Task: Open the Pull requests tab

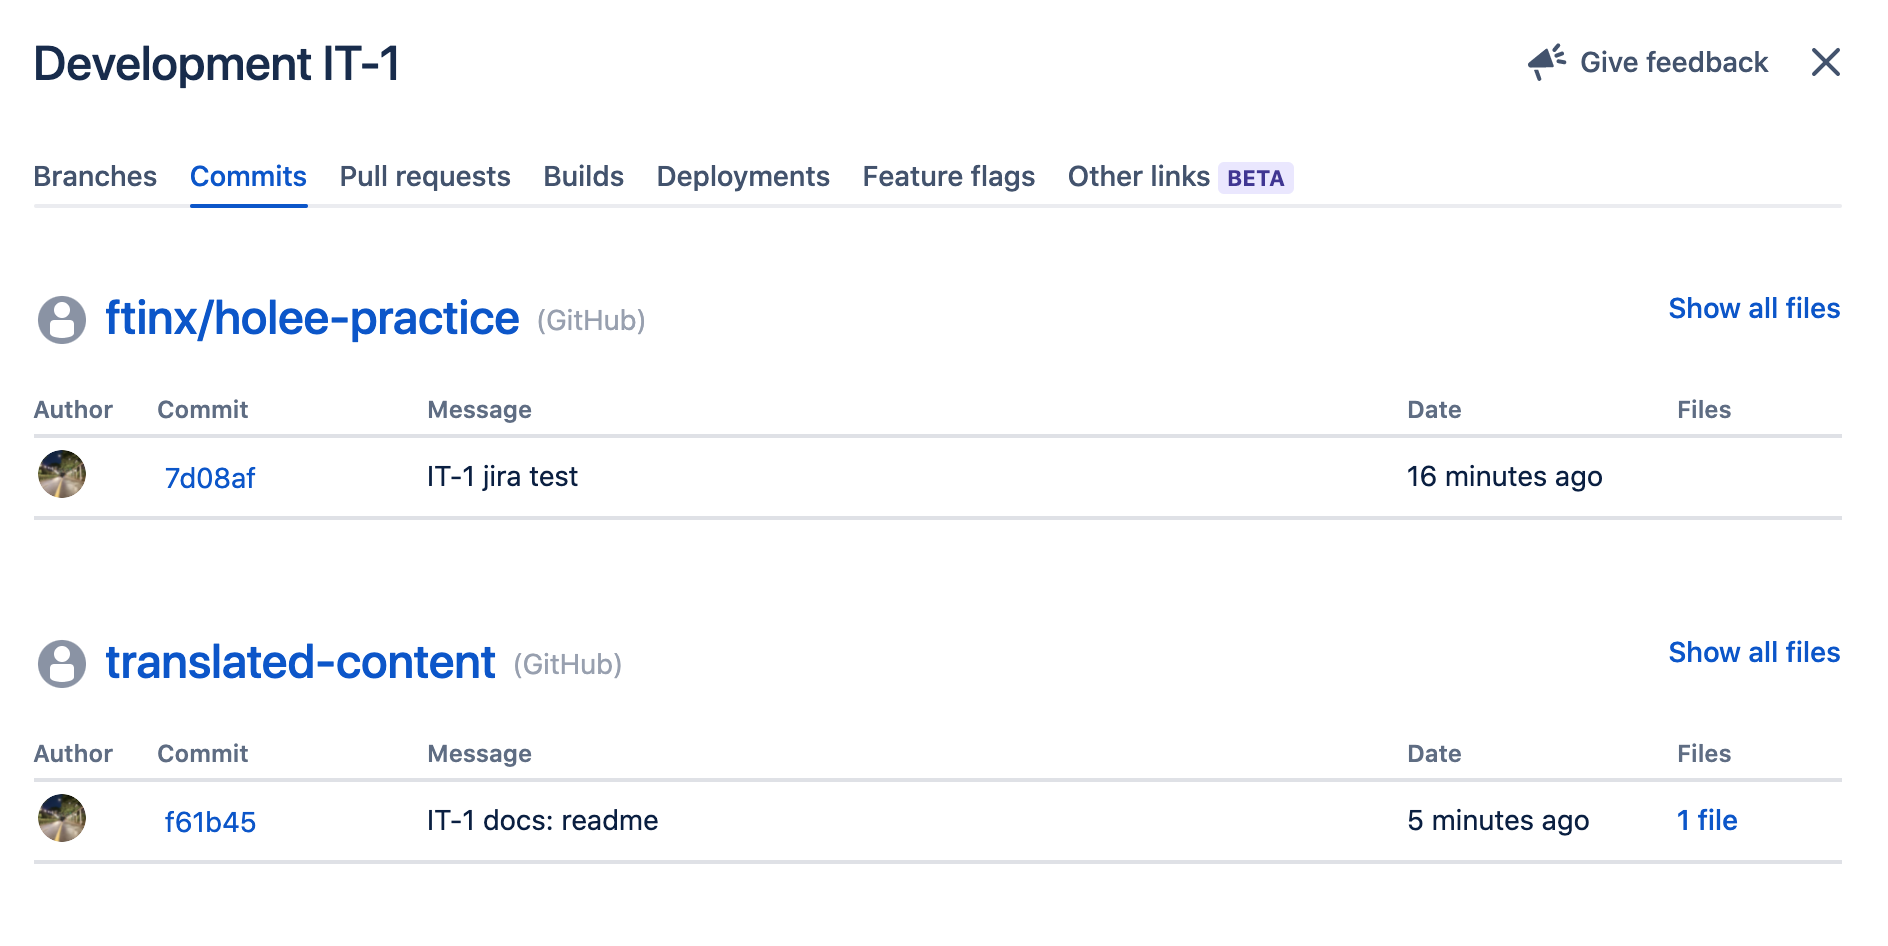Action: (x=425, y=177)
